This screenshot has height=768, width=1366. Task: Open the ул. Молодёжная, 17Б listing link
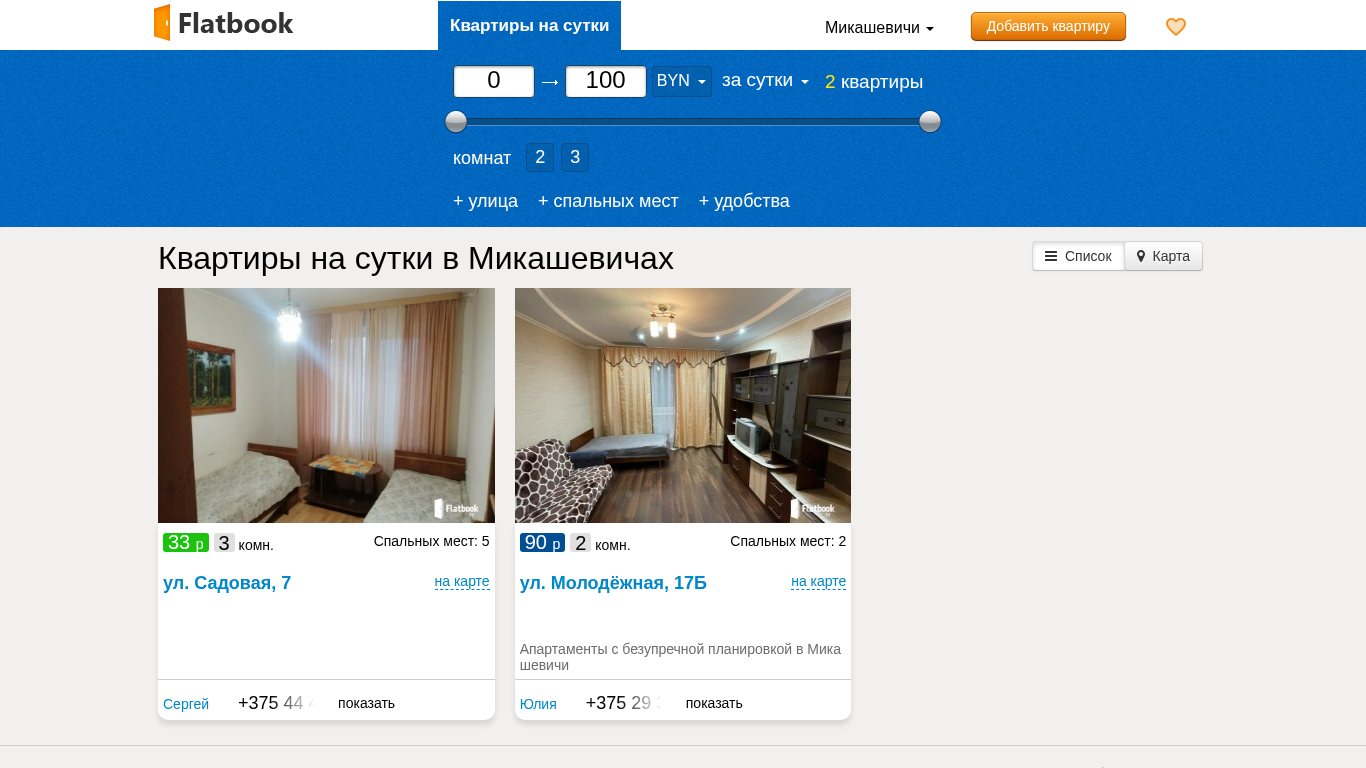613,583
